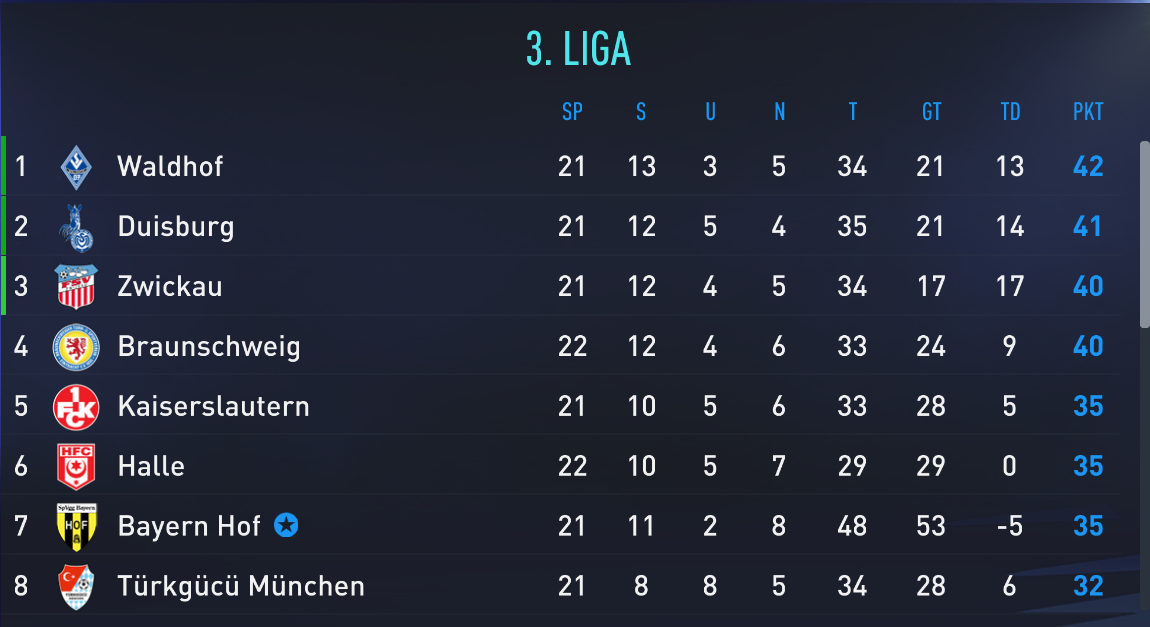Click the Halle HFC crest
The image size is (1150, 627).
click(76, 466)
